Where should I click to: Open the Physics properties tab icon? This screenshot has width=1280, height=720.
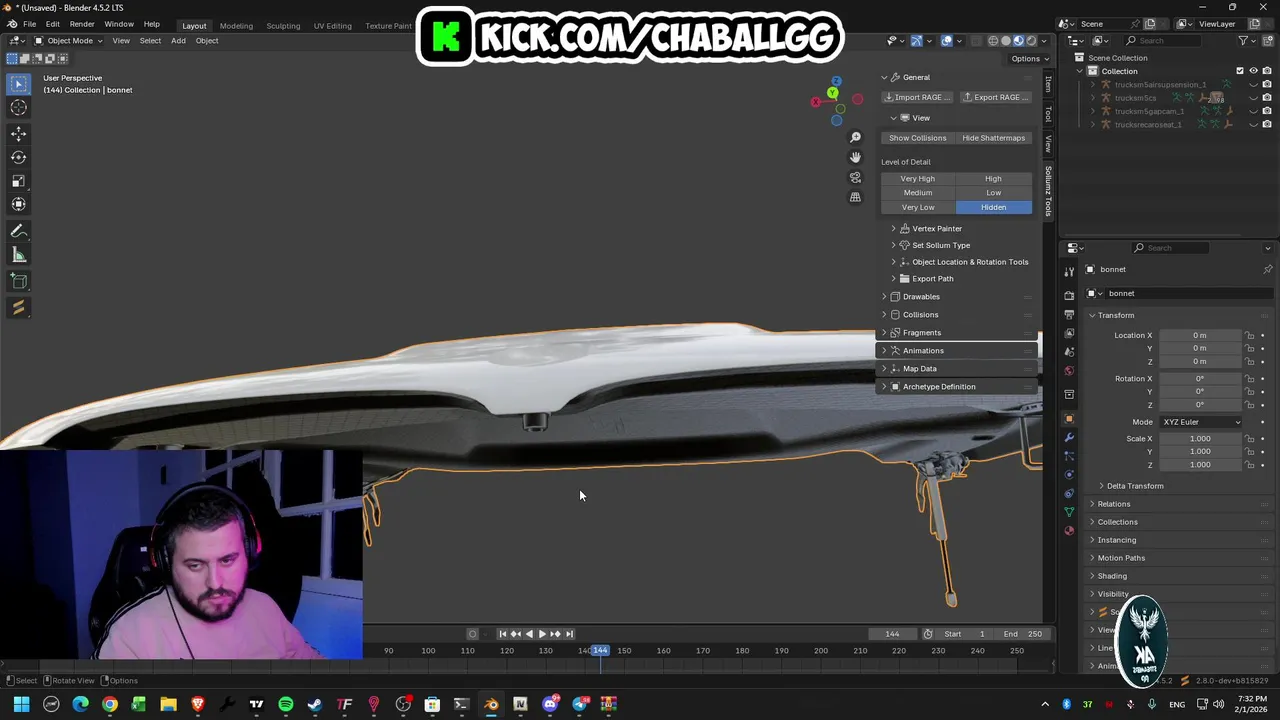point(1069,474)
